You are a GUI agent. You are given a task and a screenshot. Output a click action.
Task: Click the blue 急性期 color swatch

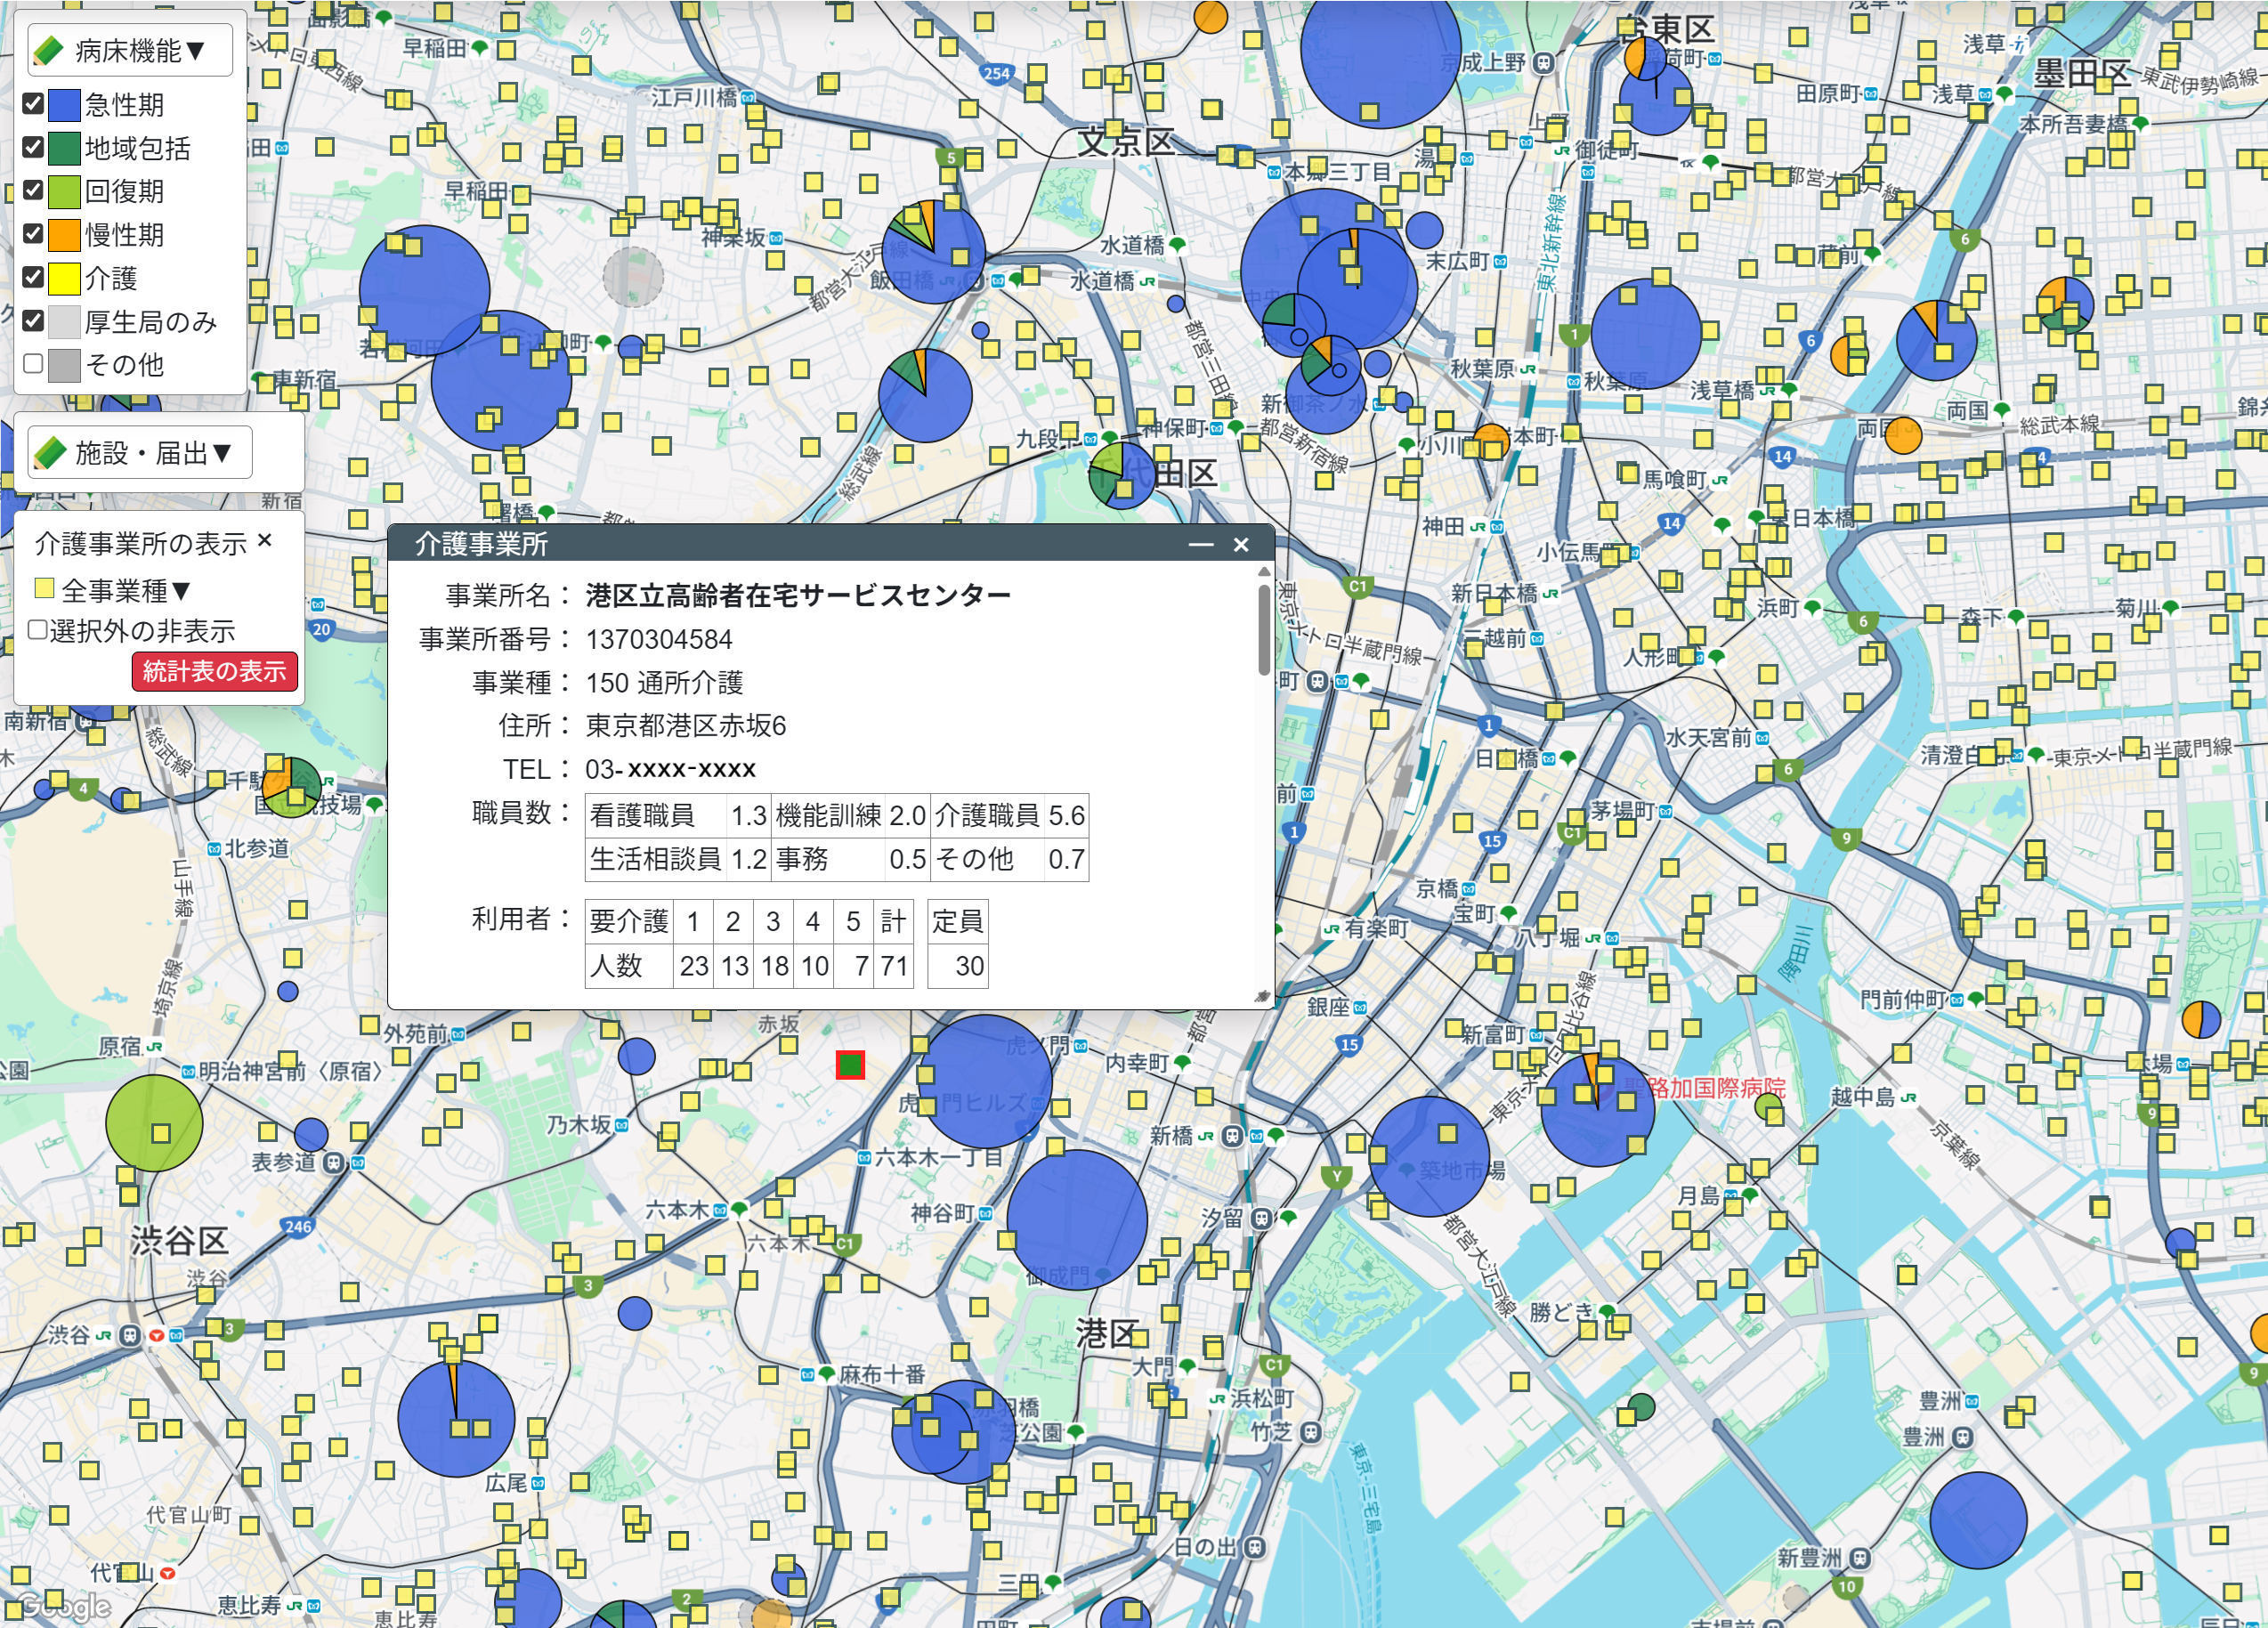coord(64,105)
